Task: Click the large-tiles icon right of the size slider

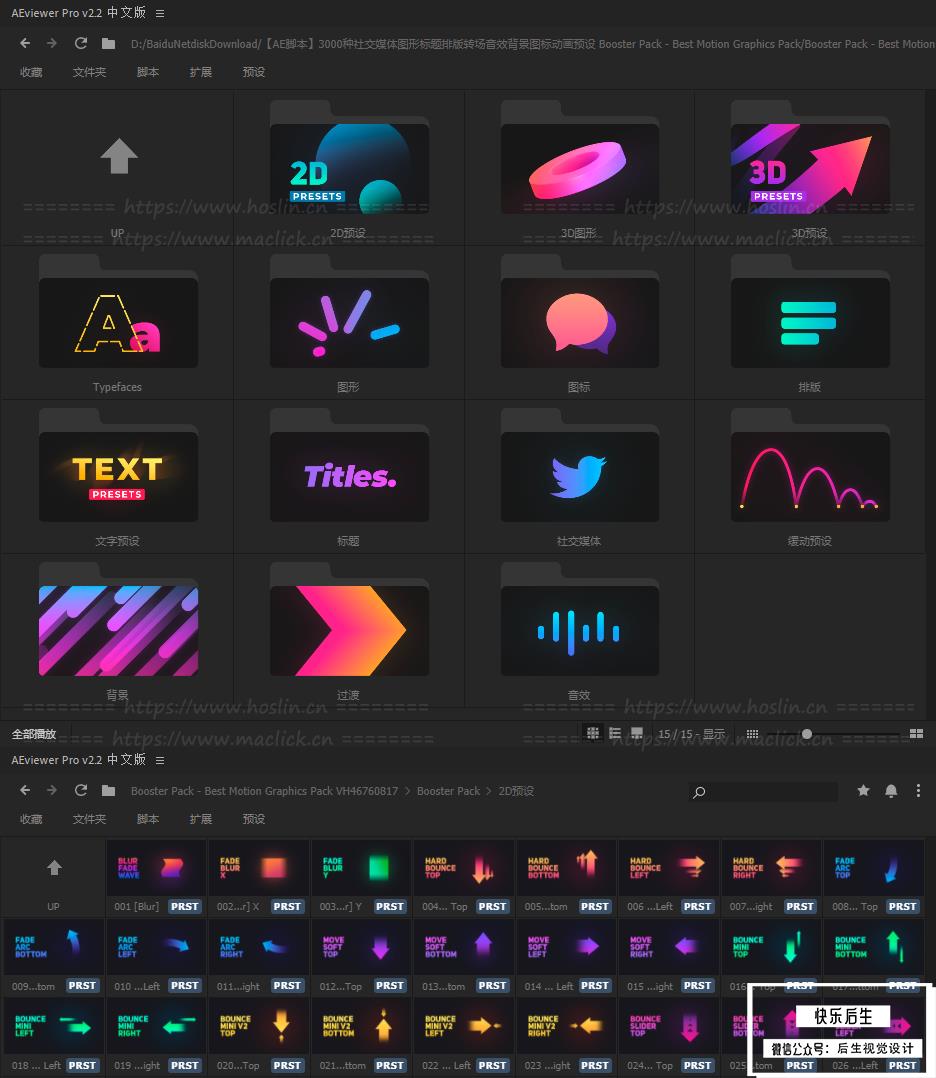Action: [916, 734]
